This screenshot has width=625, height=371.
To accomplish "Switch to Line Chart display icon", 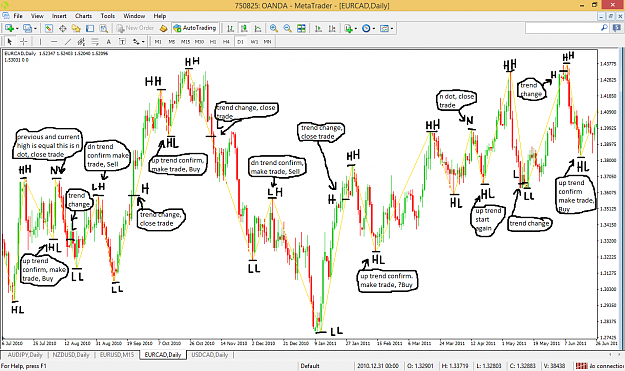I will (x=258, y=28).
